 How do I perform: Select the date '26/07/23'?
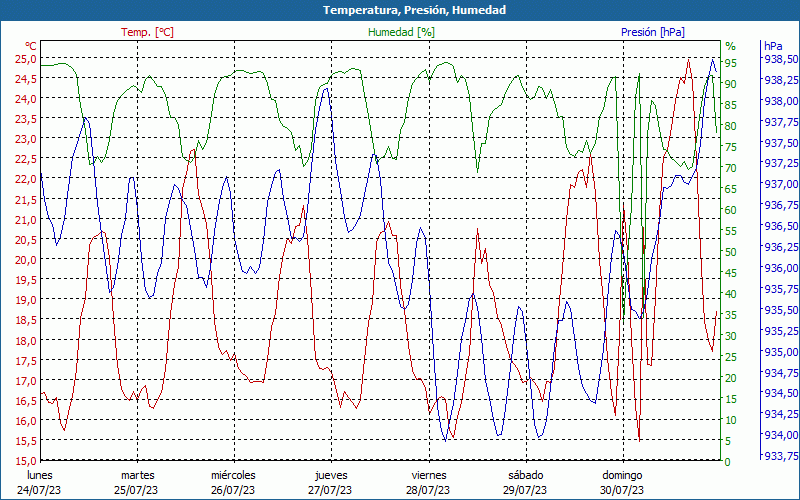pos(233,490)
